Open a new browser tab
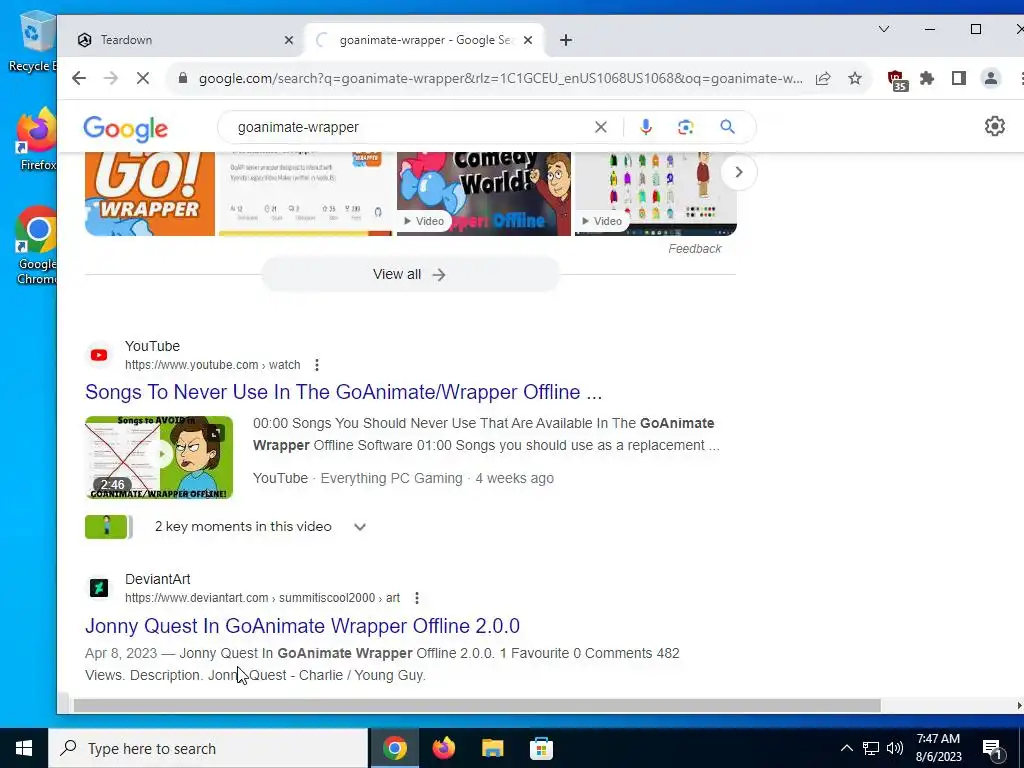This screenshot has width=1024, height=768. (566, 40)
